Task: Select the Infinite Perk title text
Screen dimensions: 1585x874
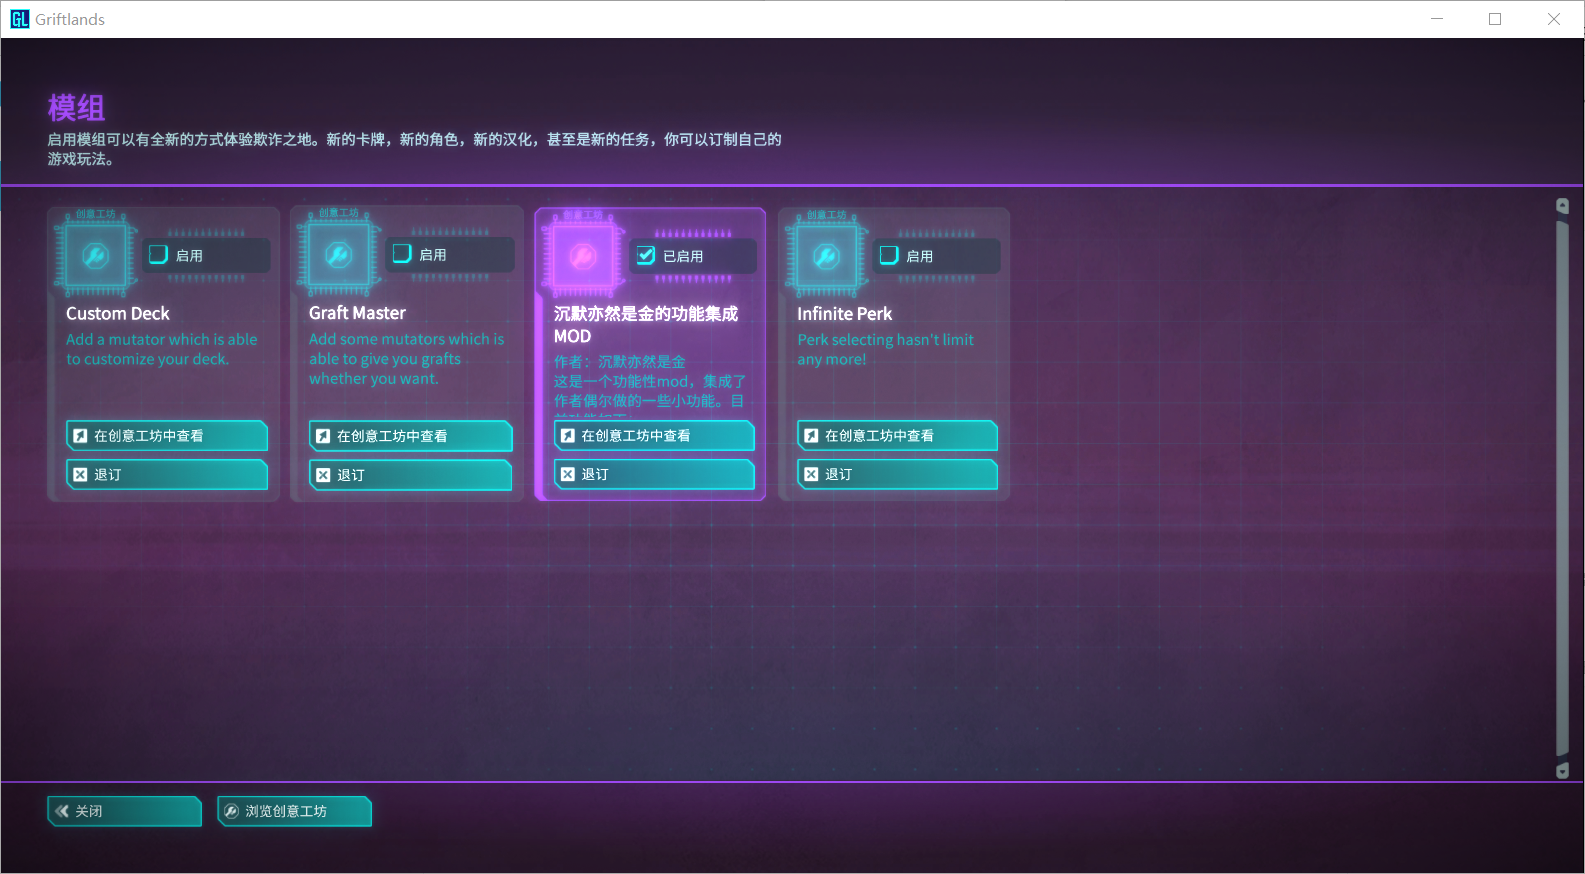Action: click(x=844, y=314)
